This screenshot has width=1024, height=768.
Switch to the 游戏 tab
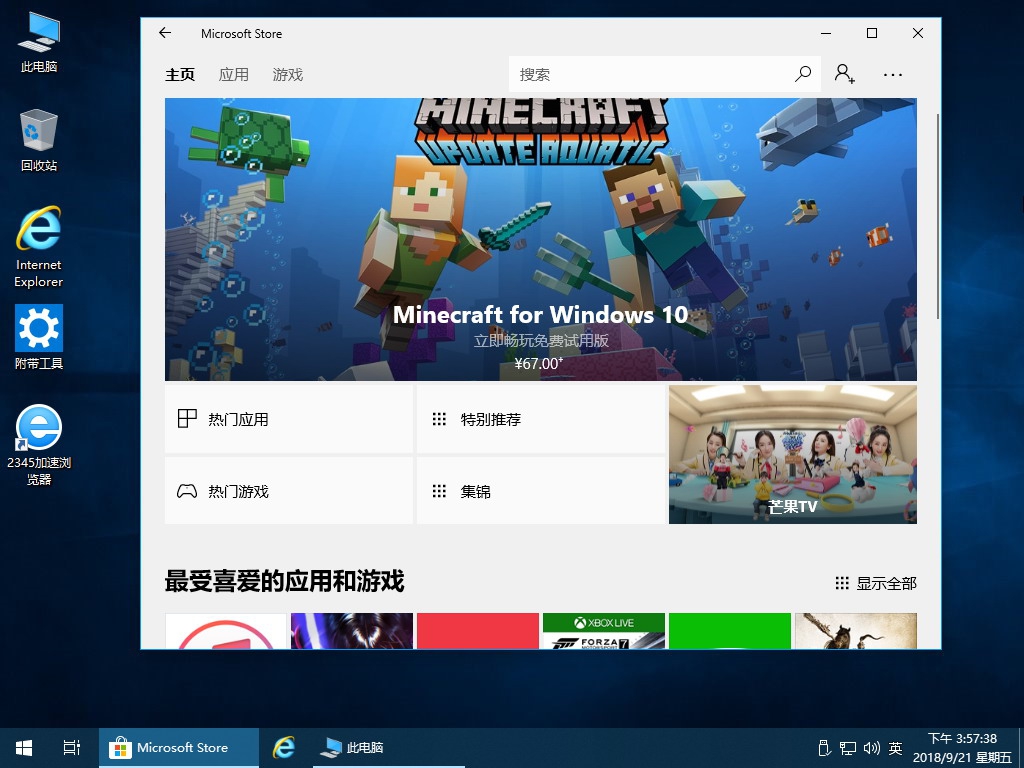click(288, 74)
